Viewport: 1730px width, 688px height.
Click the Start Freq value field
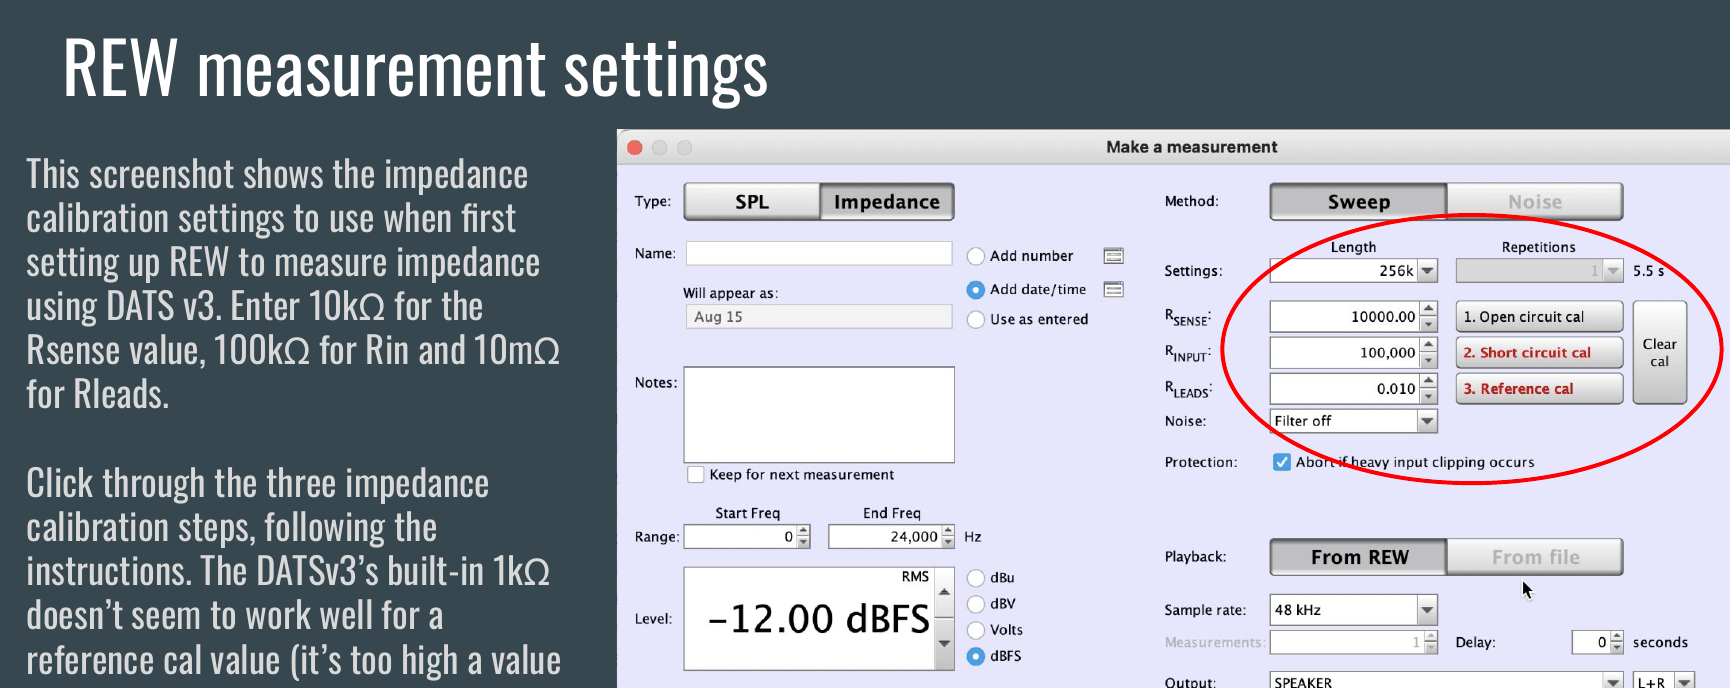(741, 537)
